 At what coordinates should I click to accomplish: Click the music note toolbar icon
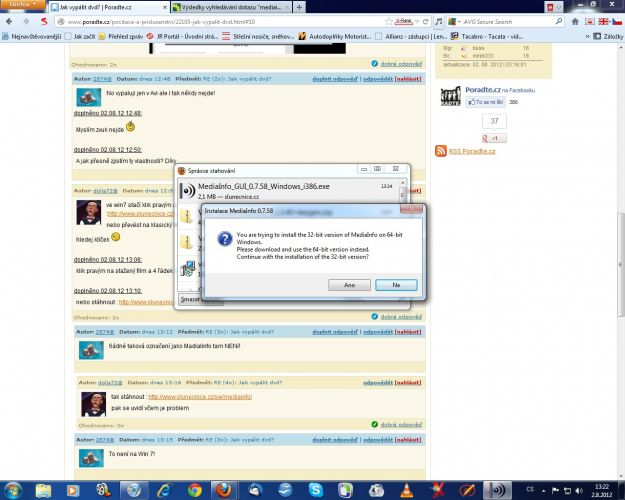(438, 22)
